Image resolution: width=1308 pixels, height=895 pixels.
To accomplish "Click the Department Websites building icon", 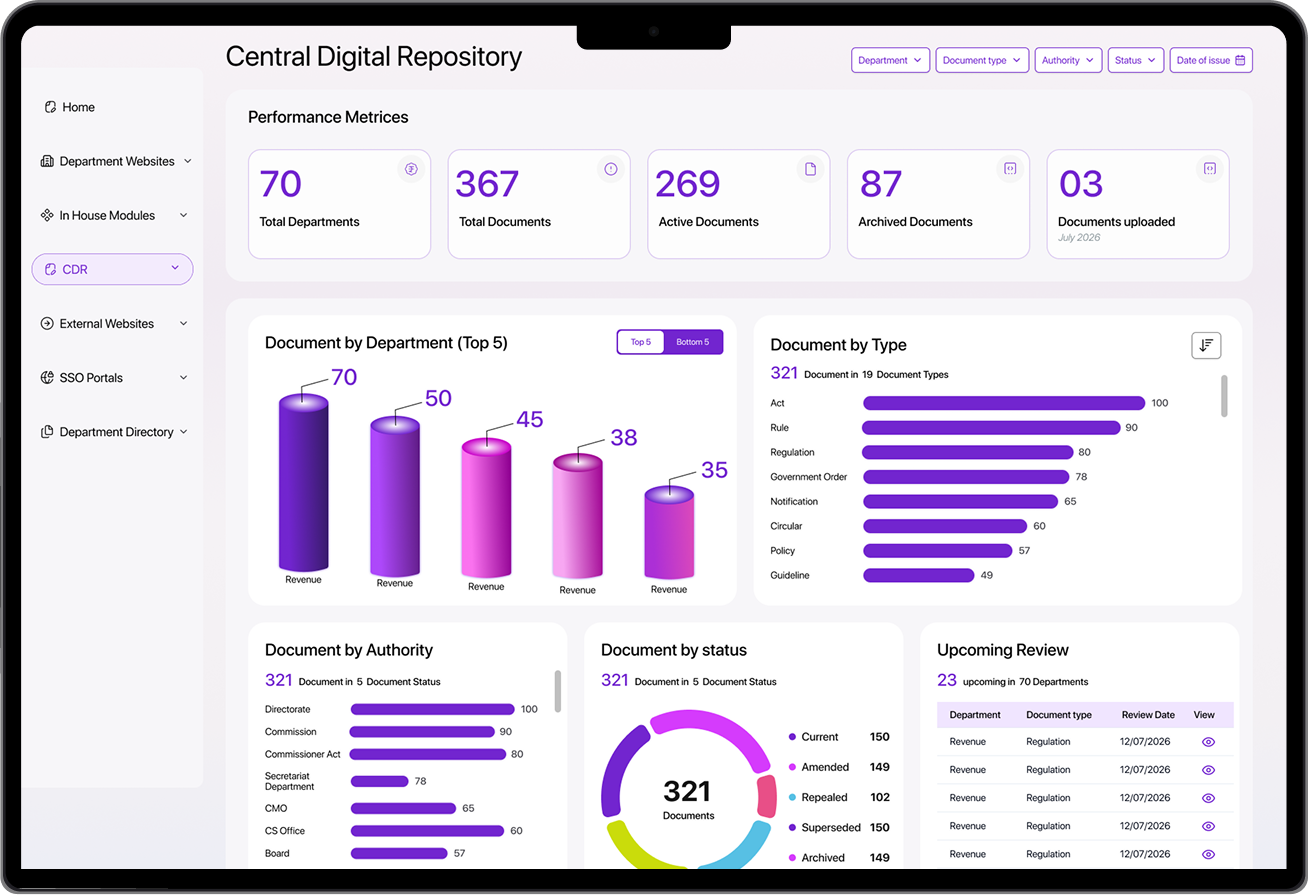I will coord(47,161).
